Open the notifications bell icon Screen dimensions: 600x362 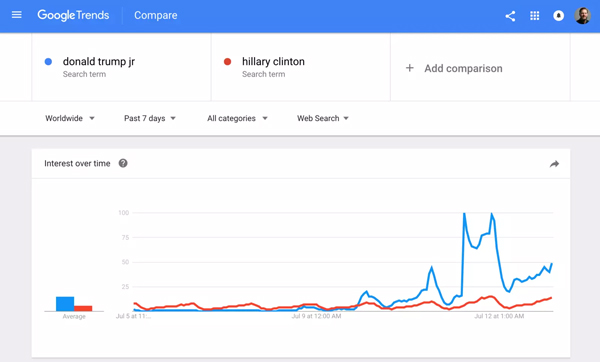click(x=559, y=16)
